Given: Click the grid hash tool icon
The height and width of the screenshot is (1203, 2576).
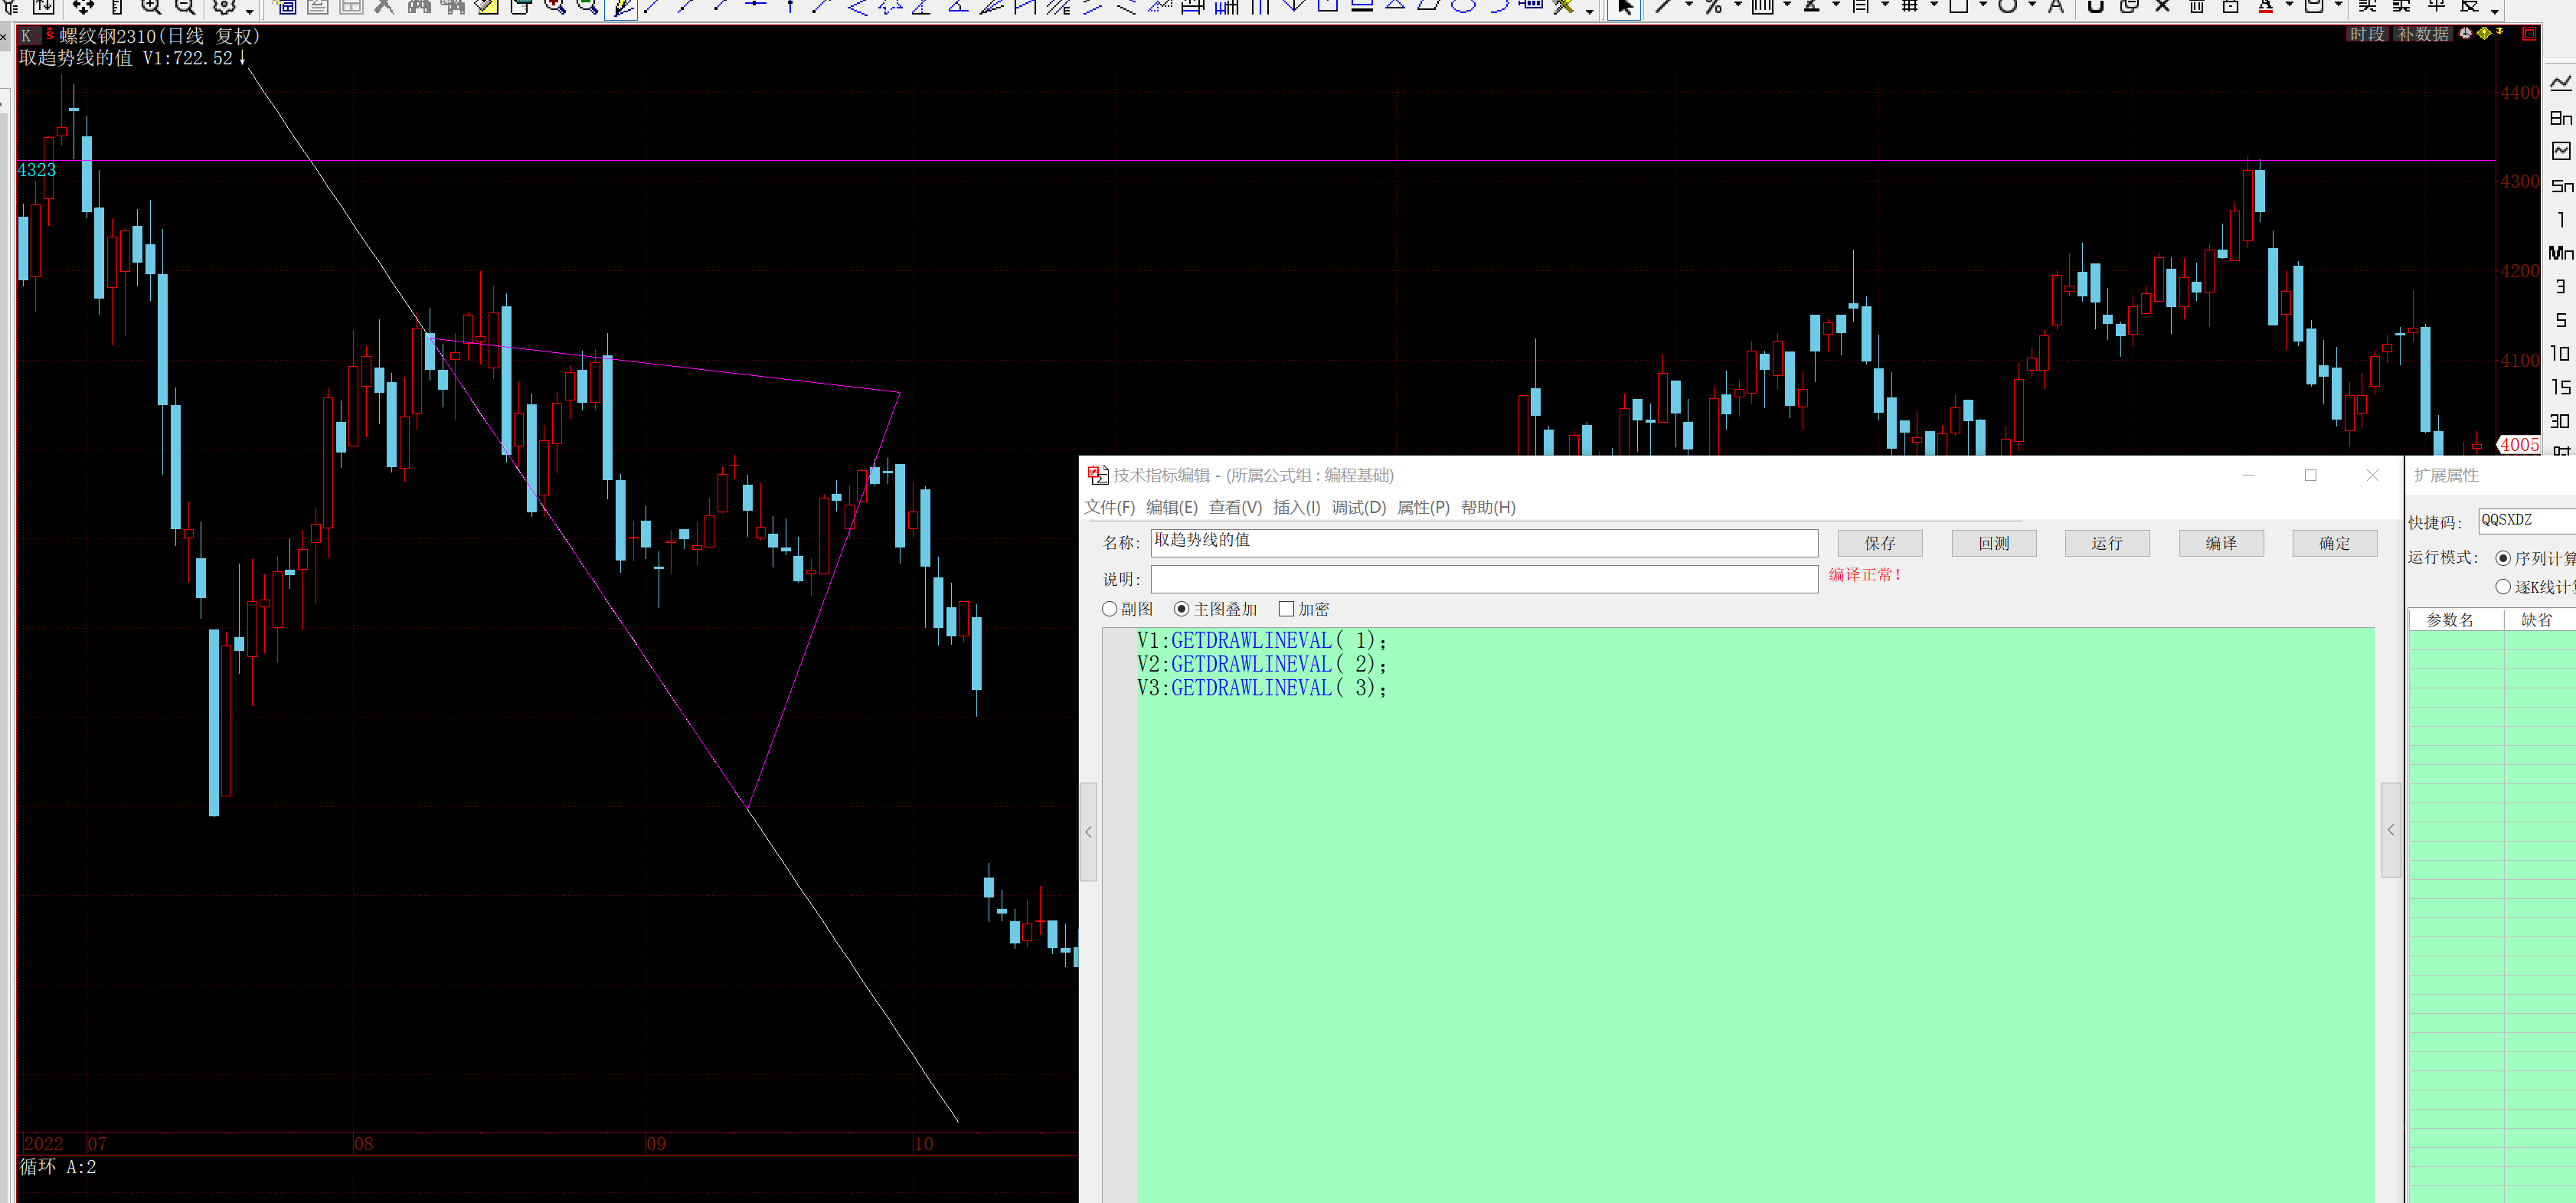Looking at the screenshot, I should (1909, 7).
